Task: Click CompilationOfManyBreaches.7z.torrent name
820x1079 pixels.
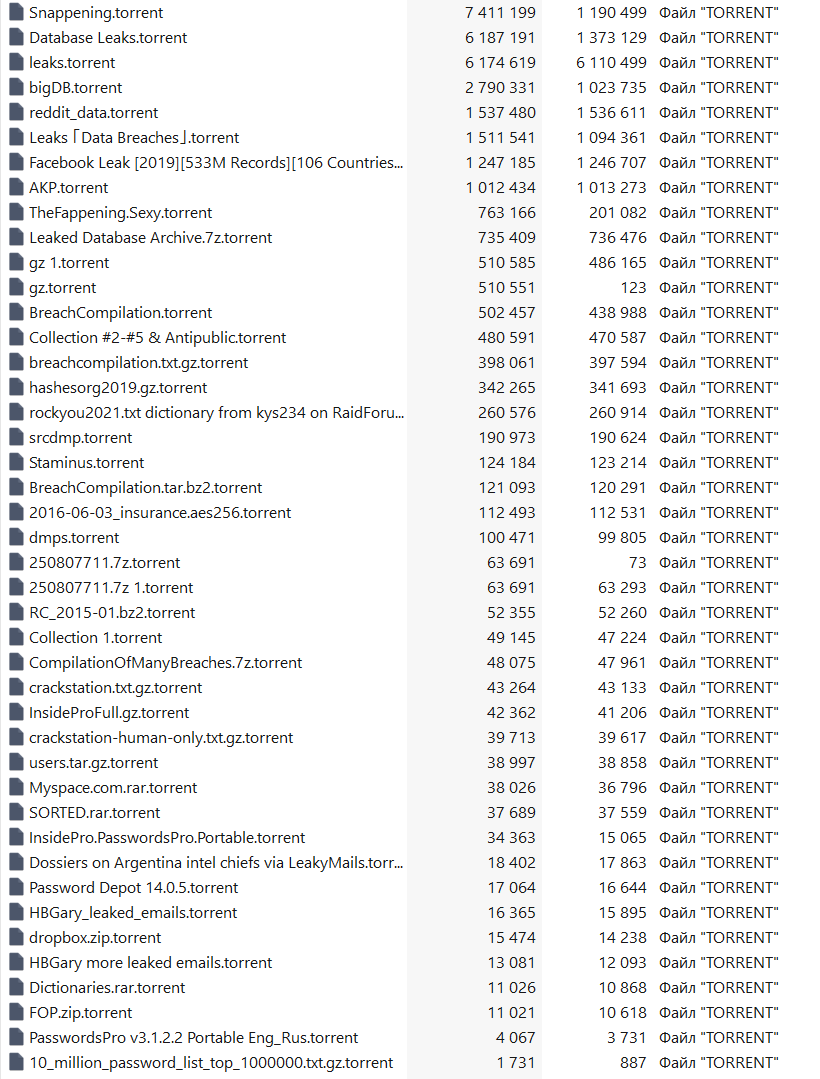Action: click(x=165, y=663)
